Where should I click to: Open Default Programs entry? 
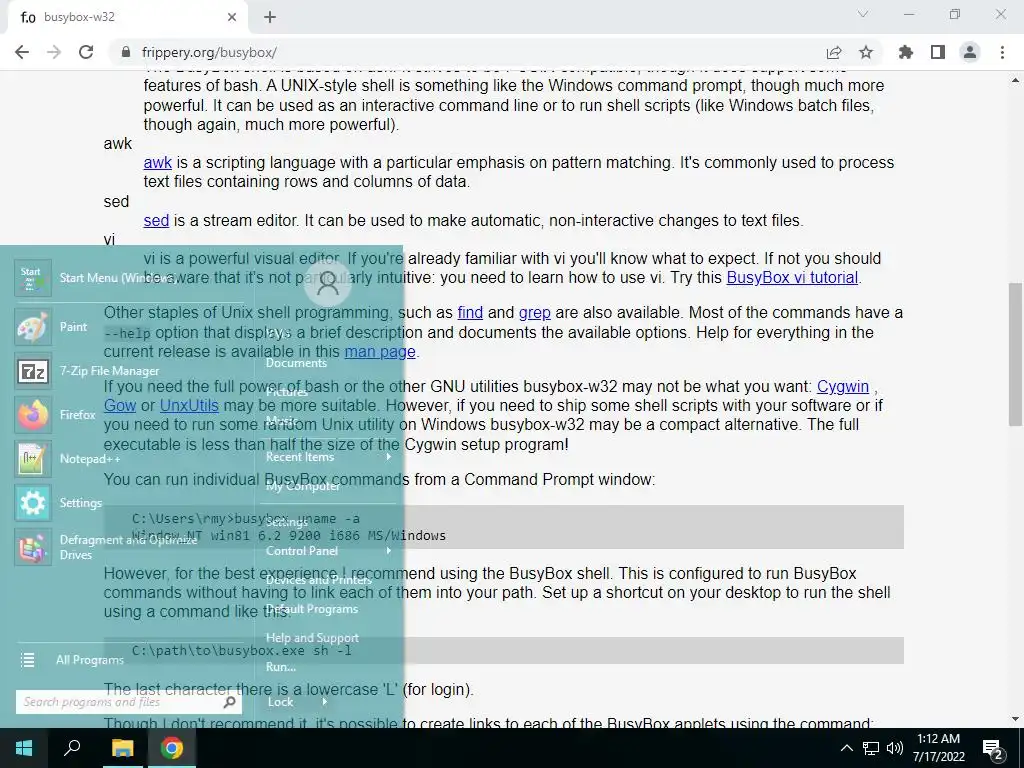pos(312,609)
